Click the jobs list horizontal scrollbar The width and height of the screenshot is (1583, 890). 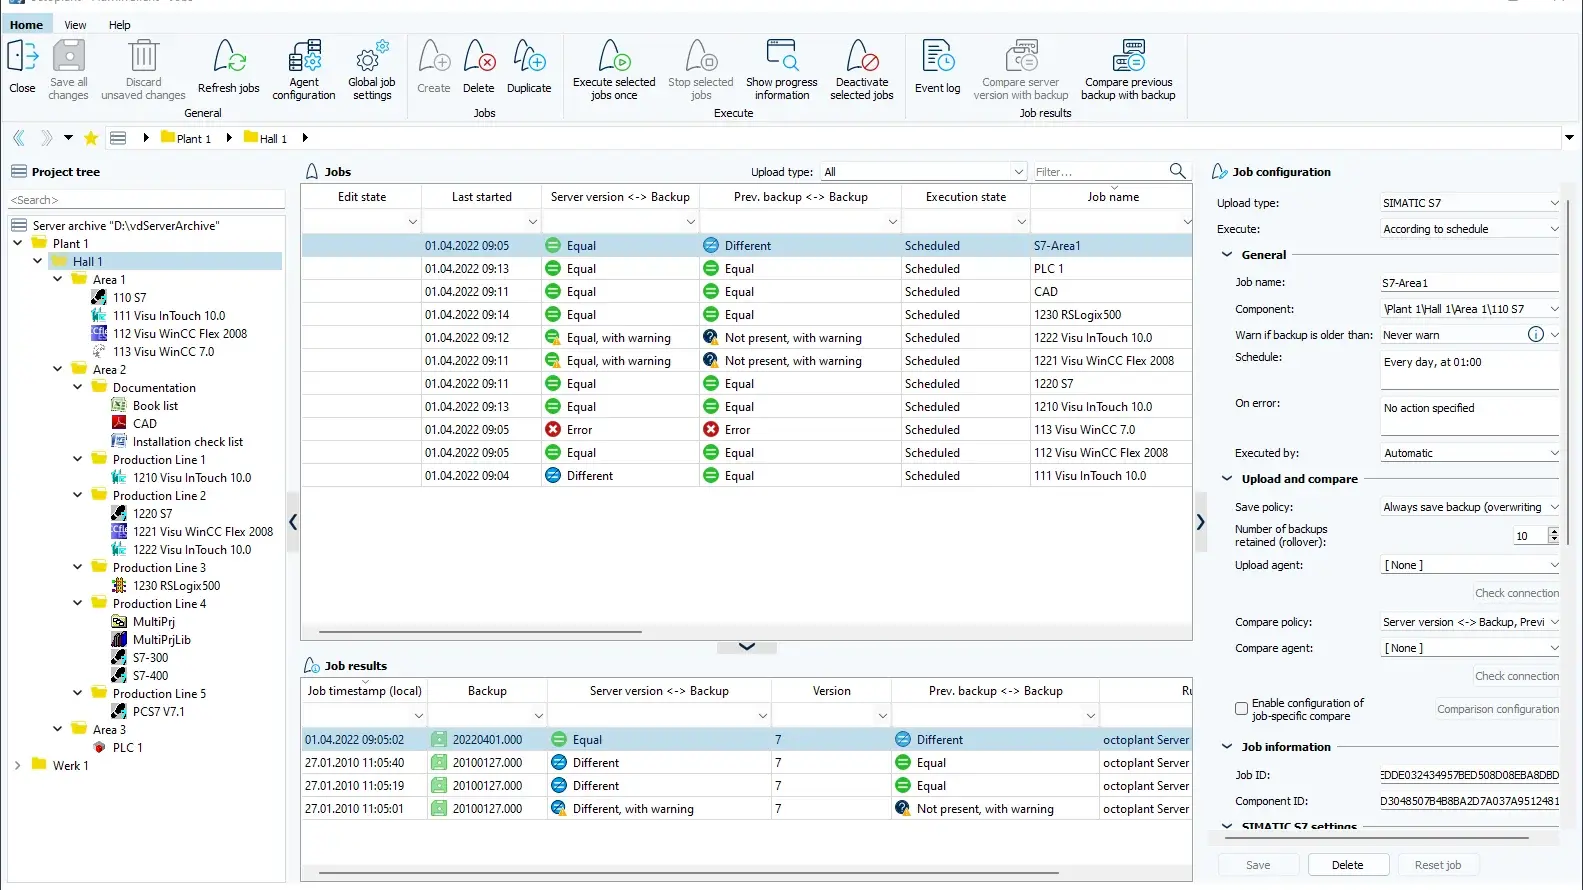click(x=480, y=632)
